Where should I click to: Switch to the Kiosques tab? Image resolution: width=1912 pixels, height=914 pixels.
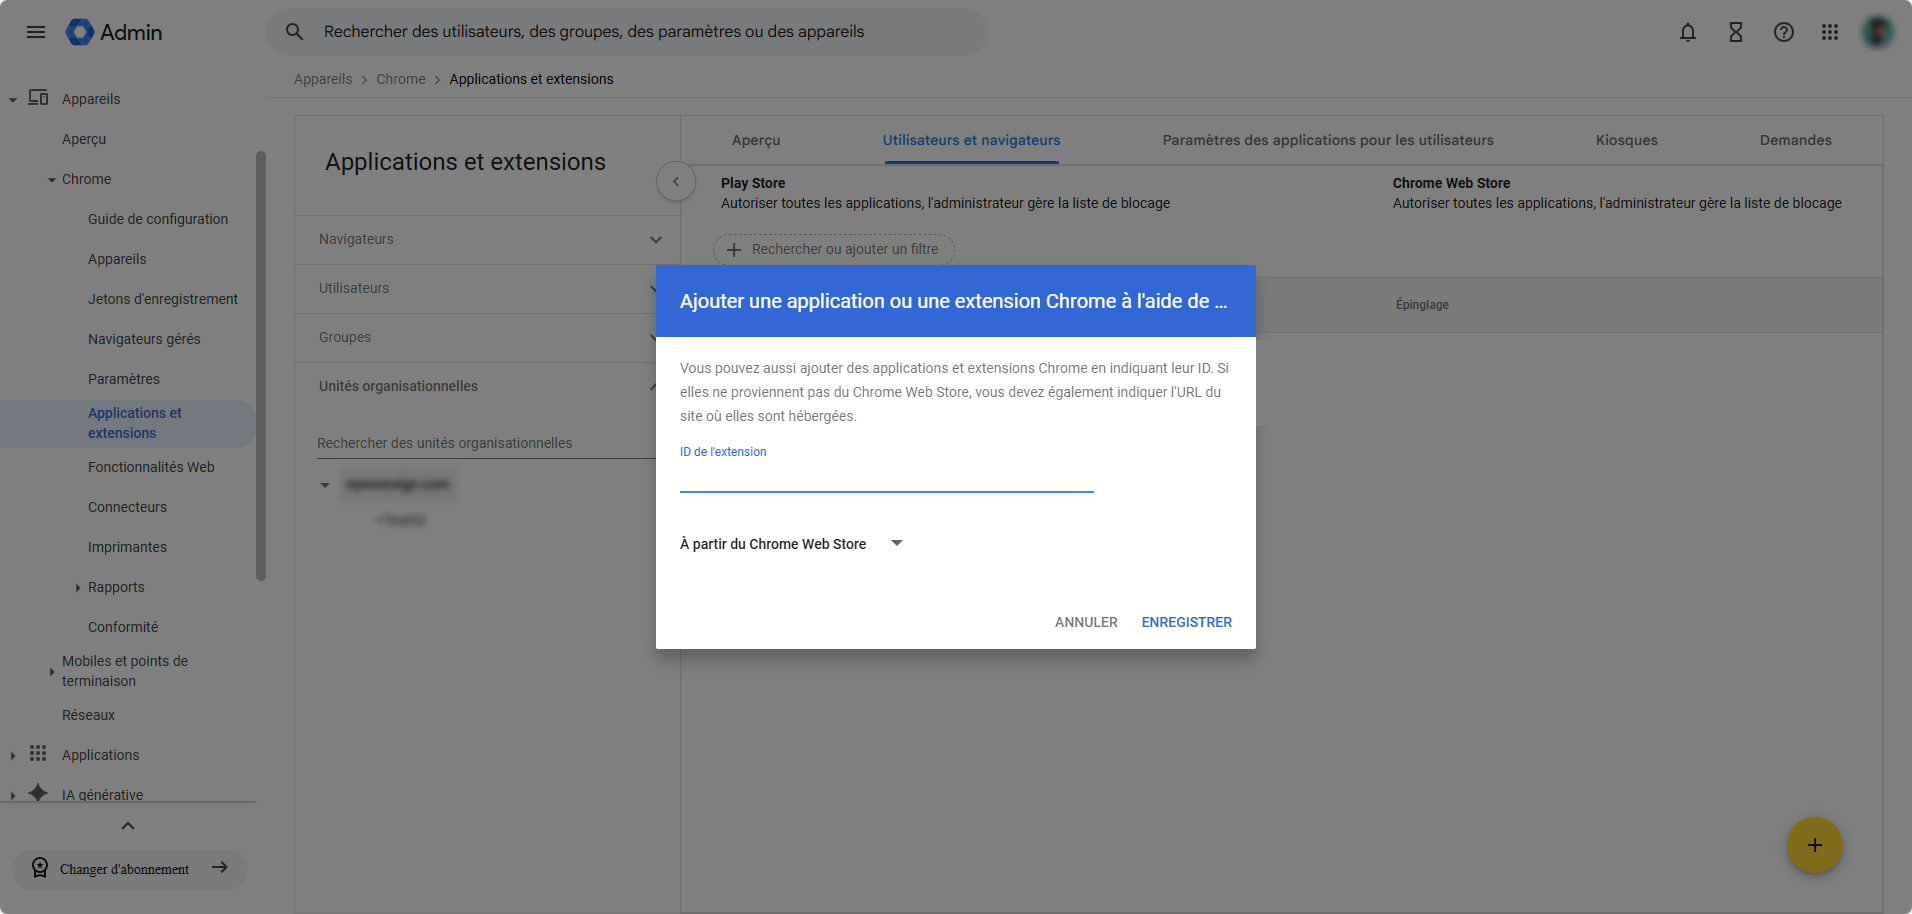click(1626, 140)
